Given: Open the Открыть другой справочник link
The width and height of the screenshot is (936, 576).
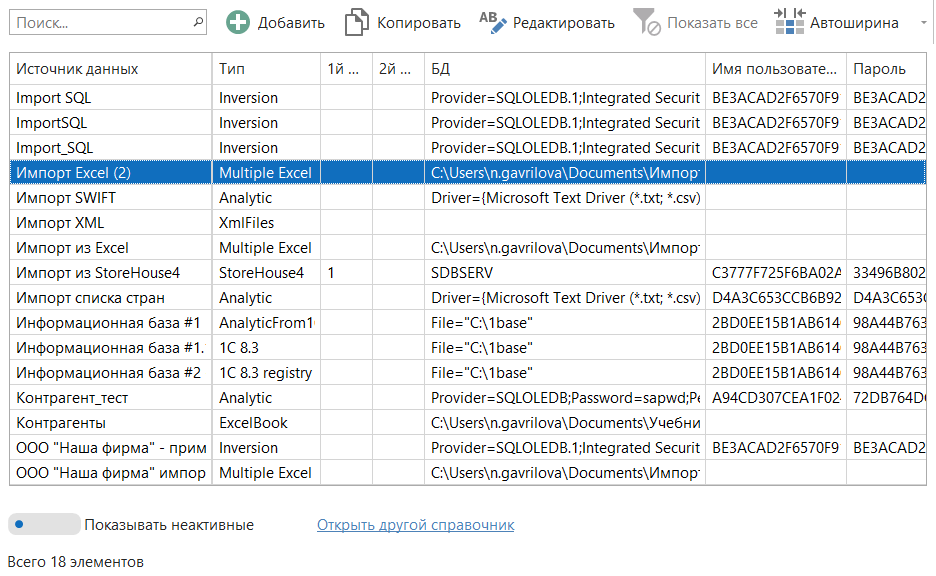Looking at the screenshot, I should (415, 525).
